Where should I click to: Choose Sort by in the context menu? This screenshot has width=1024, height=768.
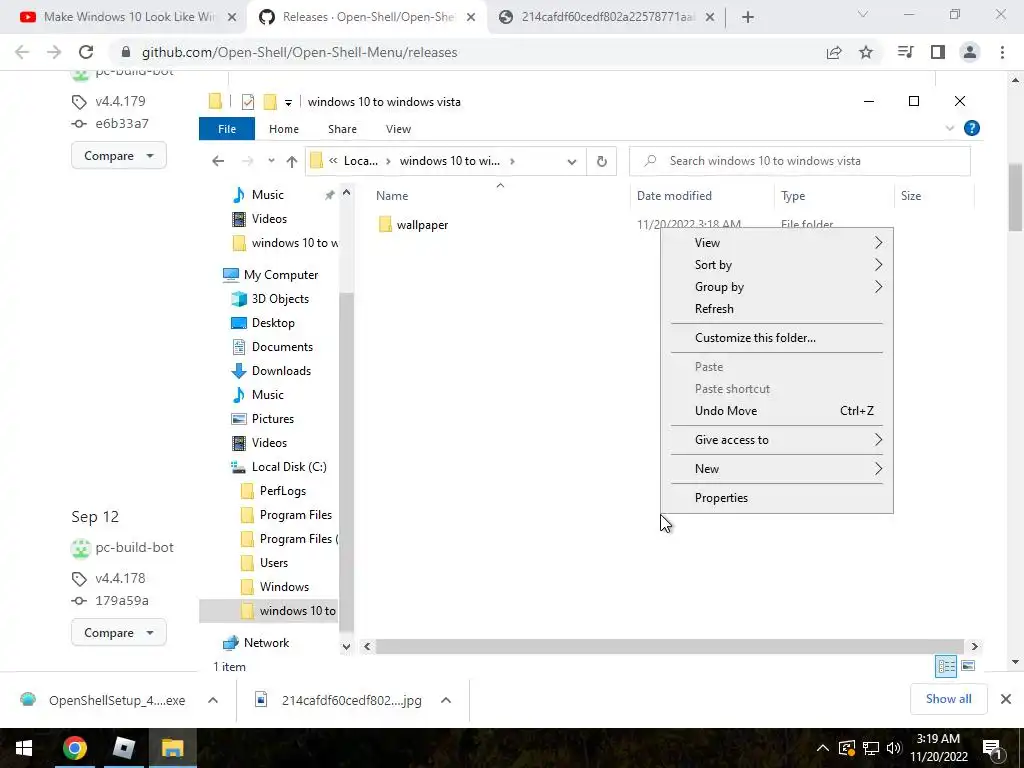tap(776, 265)
